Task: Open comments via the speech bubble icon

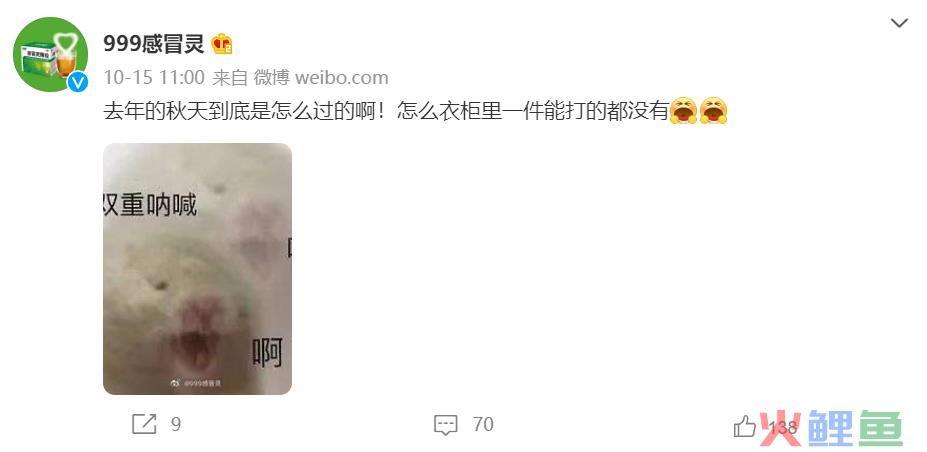Action: pos(445,425)
